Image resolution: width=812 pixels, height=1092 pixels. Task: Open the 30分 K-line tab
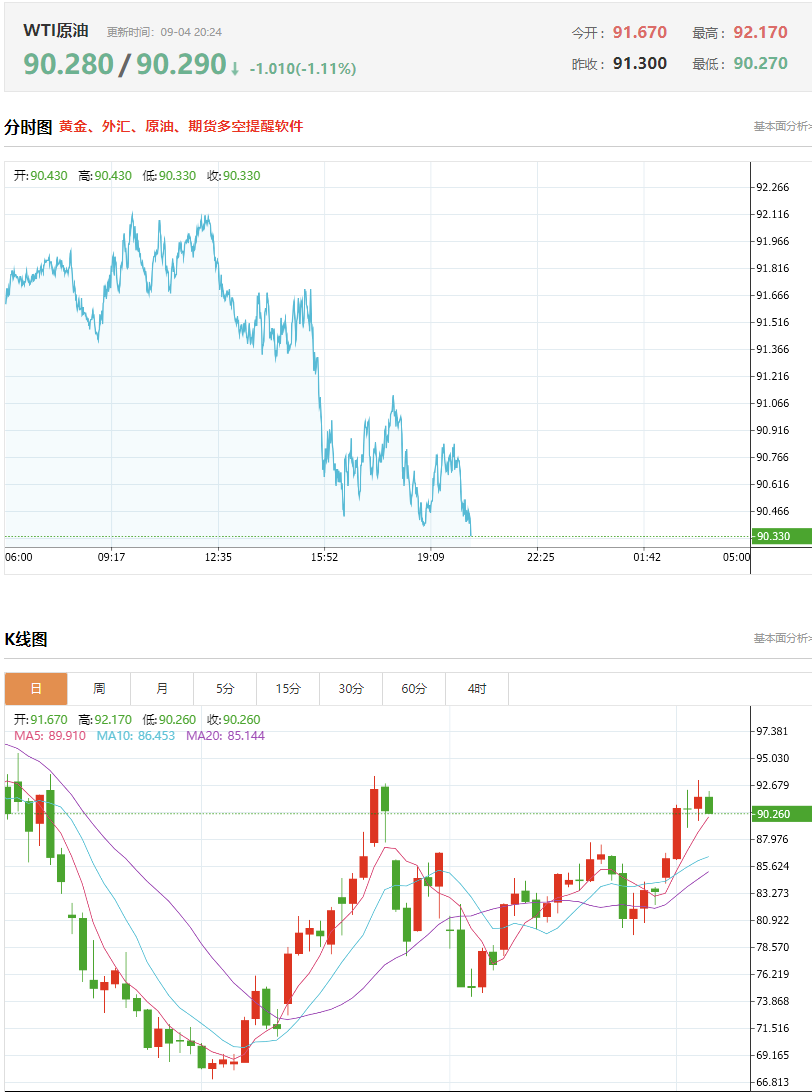pyautogui.click(x=351, y=689)
